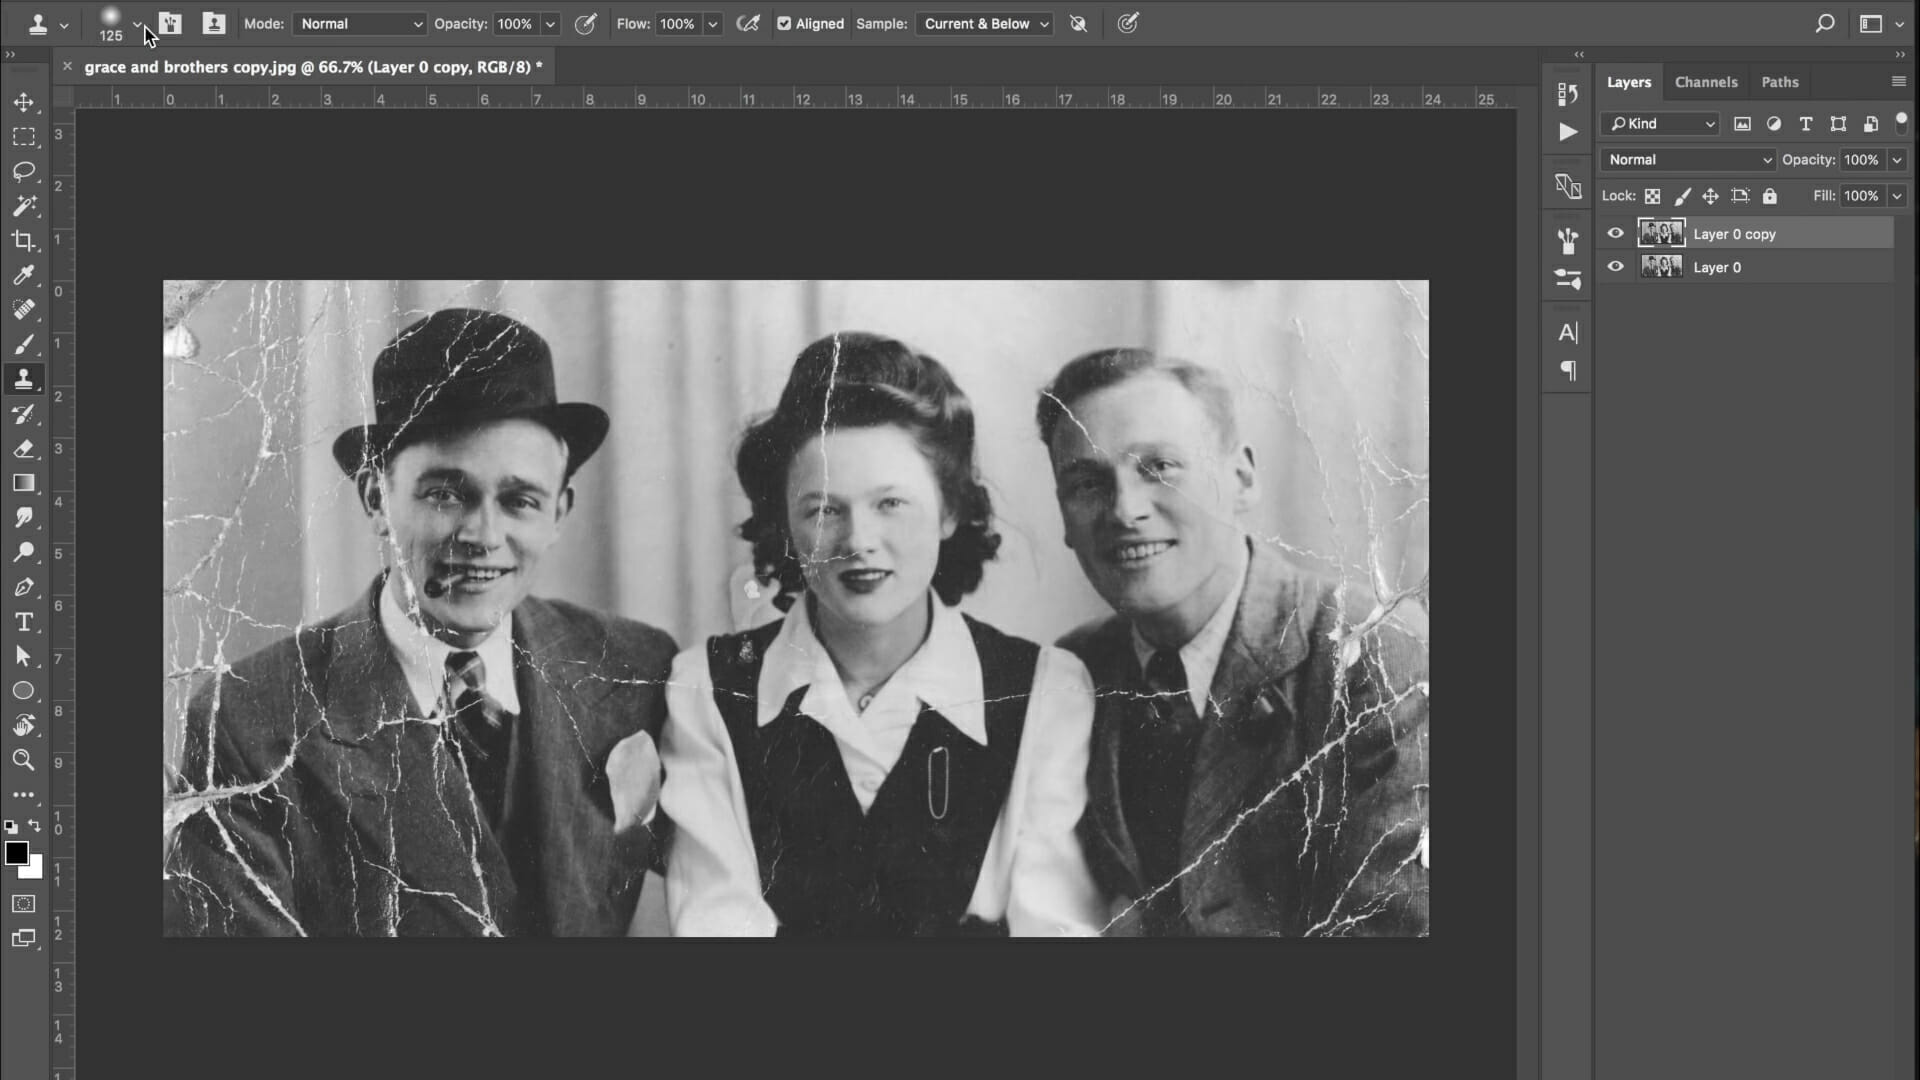
Task: Select the Horizontal Type tool
Action: point(24,622)
